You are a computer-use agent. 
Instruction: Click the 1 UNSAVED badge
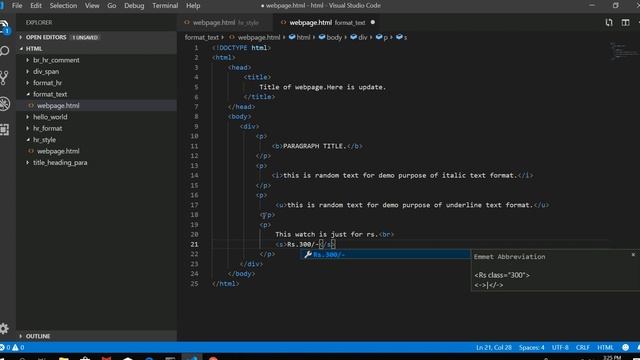[x=85, y=38]
